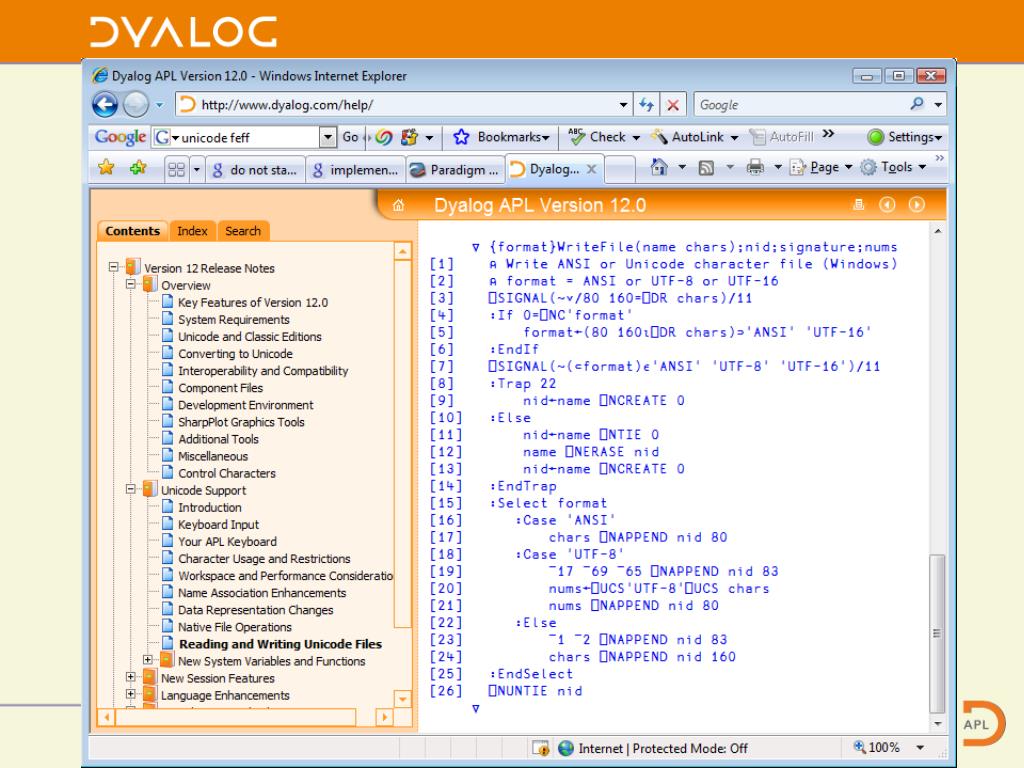Image resolution: width=1024 pixels, height=768 pixels.
Task: Open the Page menu
Action: (x=822, y=168)
